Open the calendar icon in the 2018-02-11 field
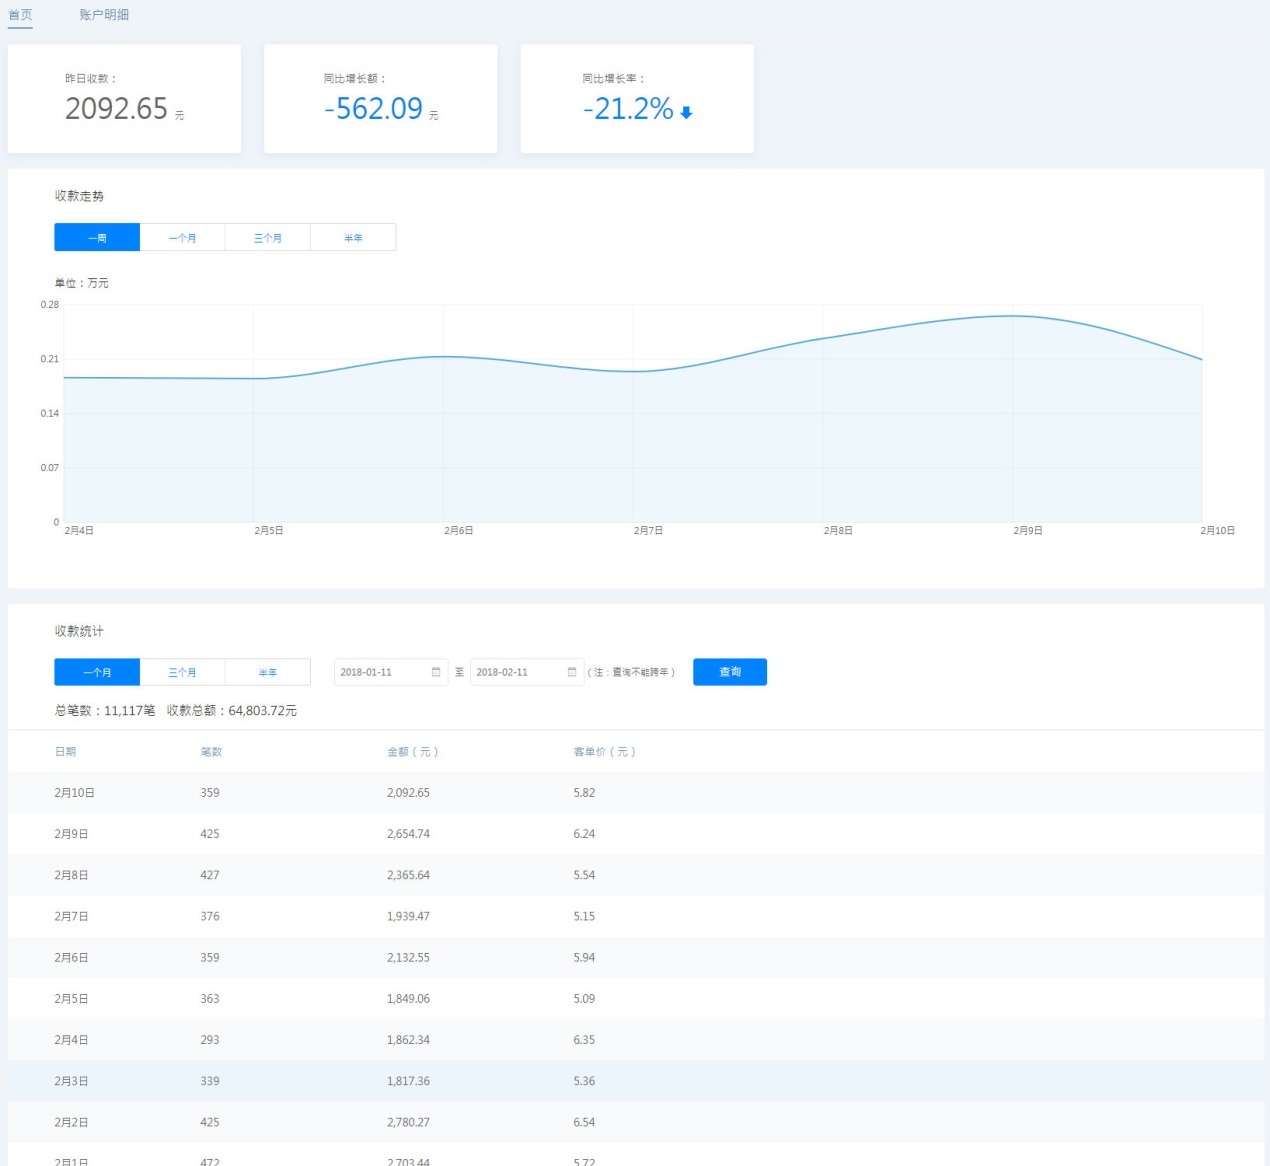Viewport: 1270px width, 1166px height. [572, 672]
